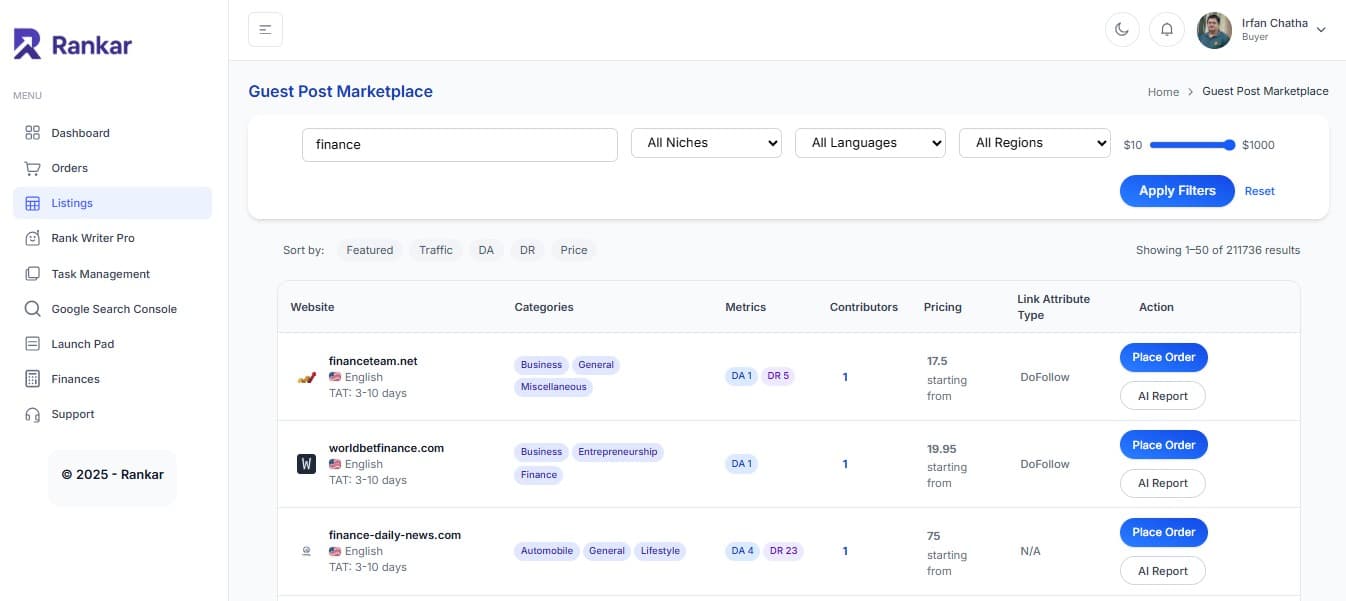Open the All Niches dropdown
Viewport: 1346px width, 601px height.
click(x=706, y=142)
